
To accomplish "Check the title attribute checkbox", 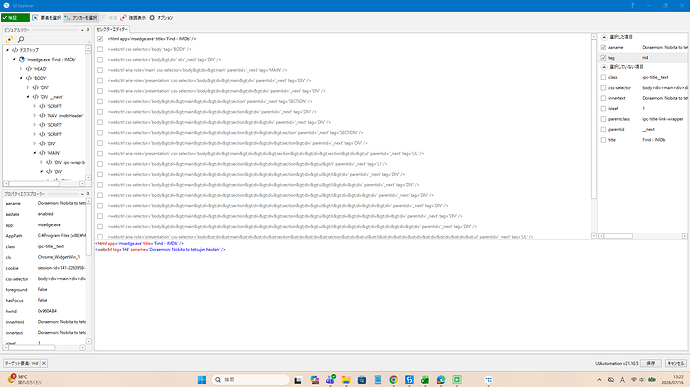I will (603, 140).
